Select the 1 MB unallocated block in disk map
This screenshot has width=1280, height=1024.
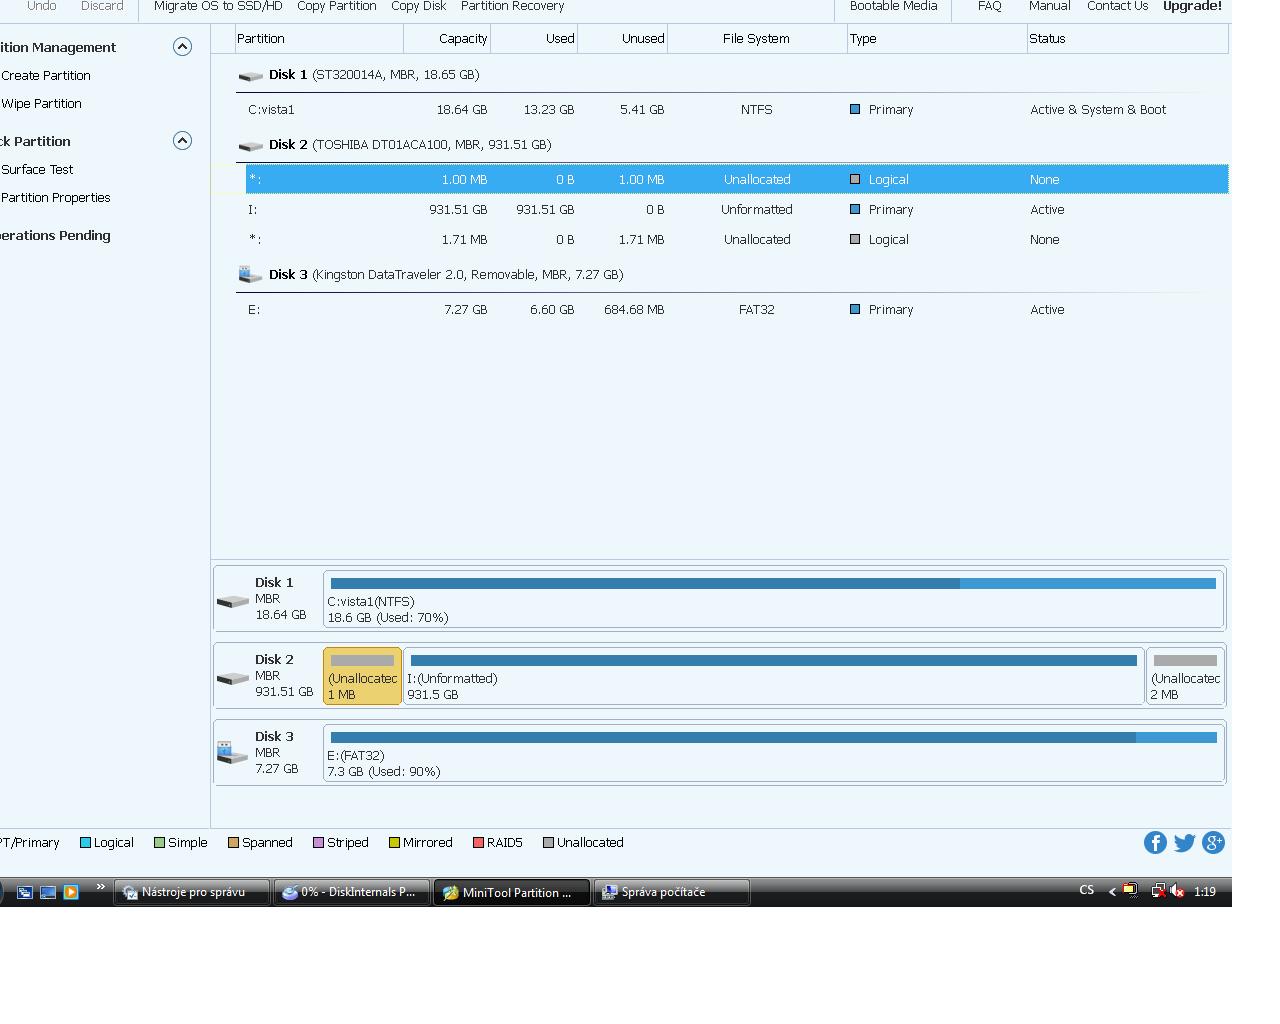pos(362,676)
